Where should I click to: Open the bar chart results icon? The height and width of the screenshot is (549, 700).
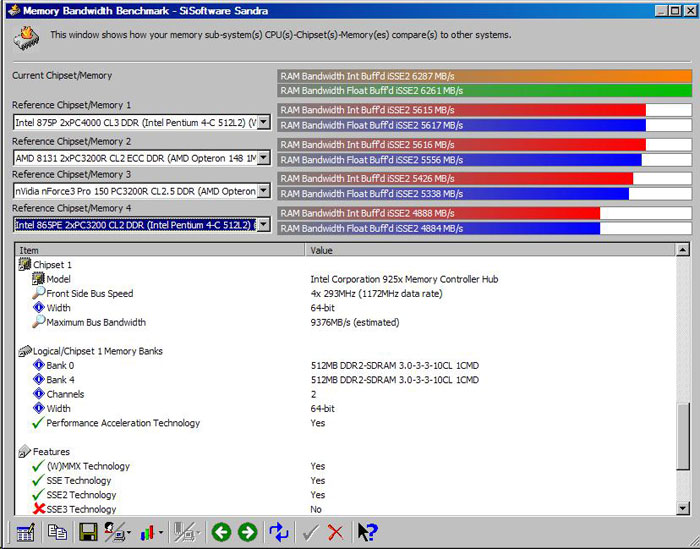pos(147,532)
